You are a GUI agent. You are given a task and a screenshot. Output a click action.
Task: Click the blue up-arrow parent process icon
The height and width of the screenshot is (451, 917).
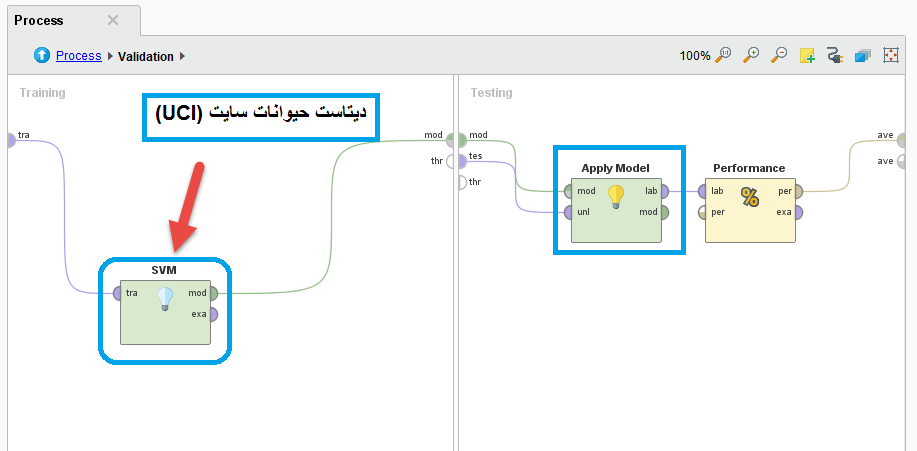(42, 56)
